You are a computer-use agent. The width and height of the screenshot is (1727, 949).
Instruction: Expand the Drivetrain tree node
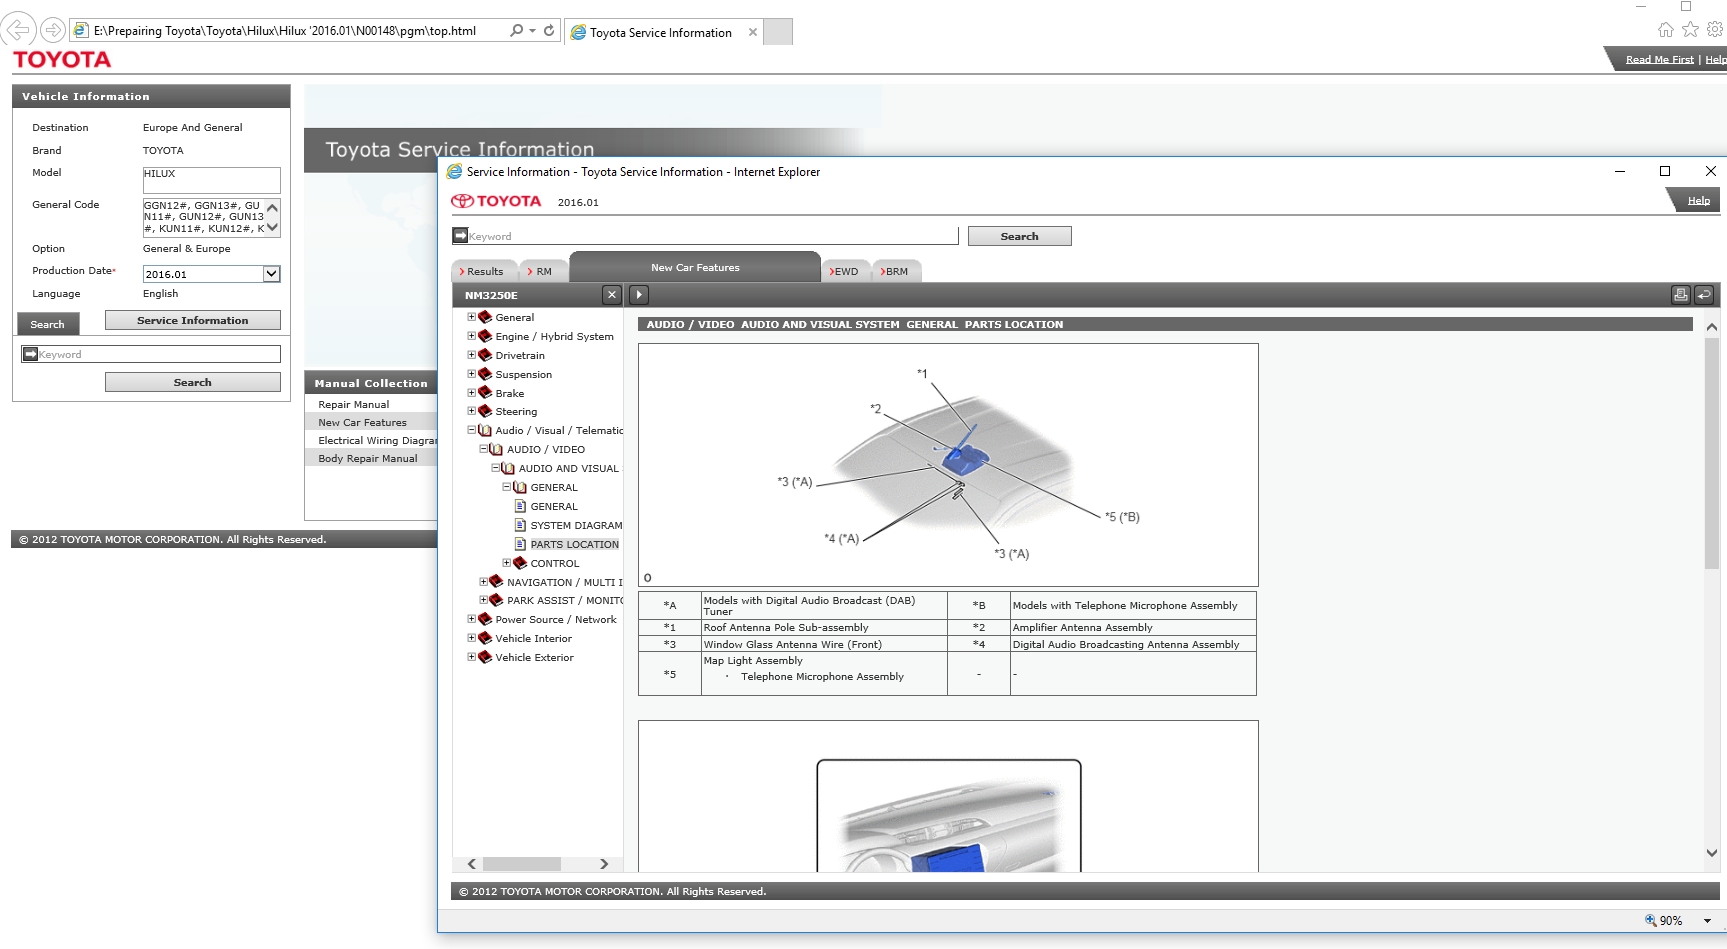point(472,355)
